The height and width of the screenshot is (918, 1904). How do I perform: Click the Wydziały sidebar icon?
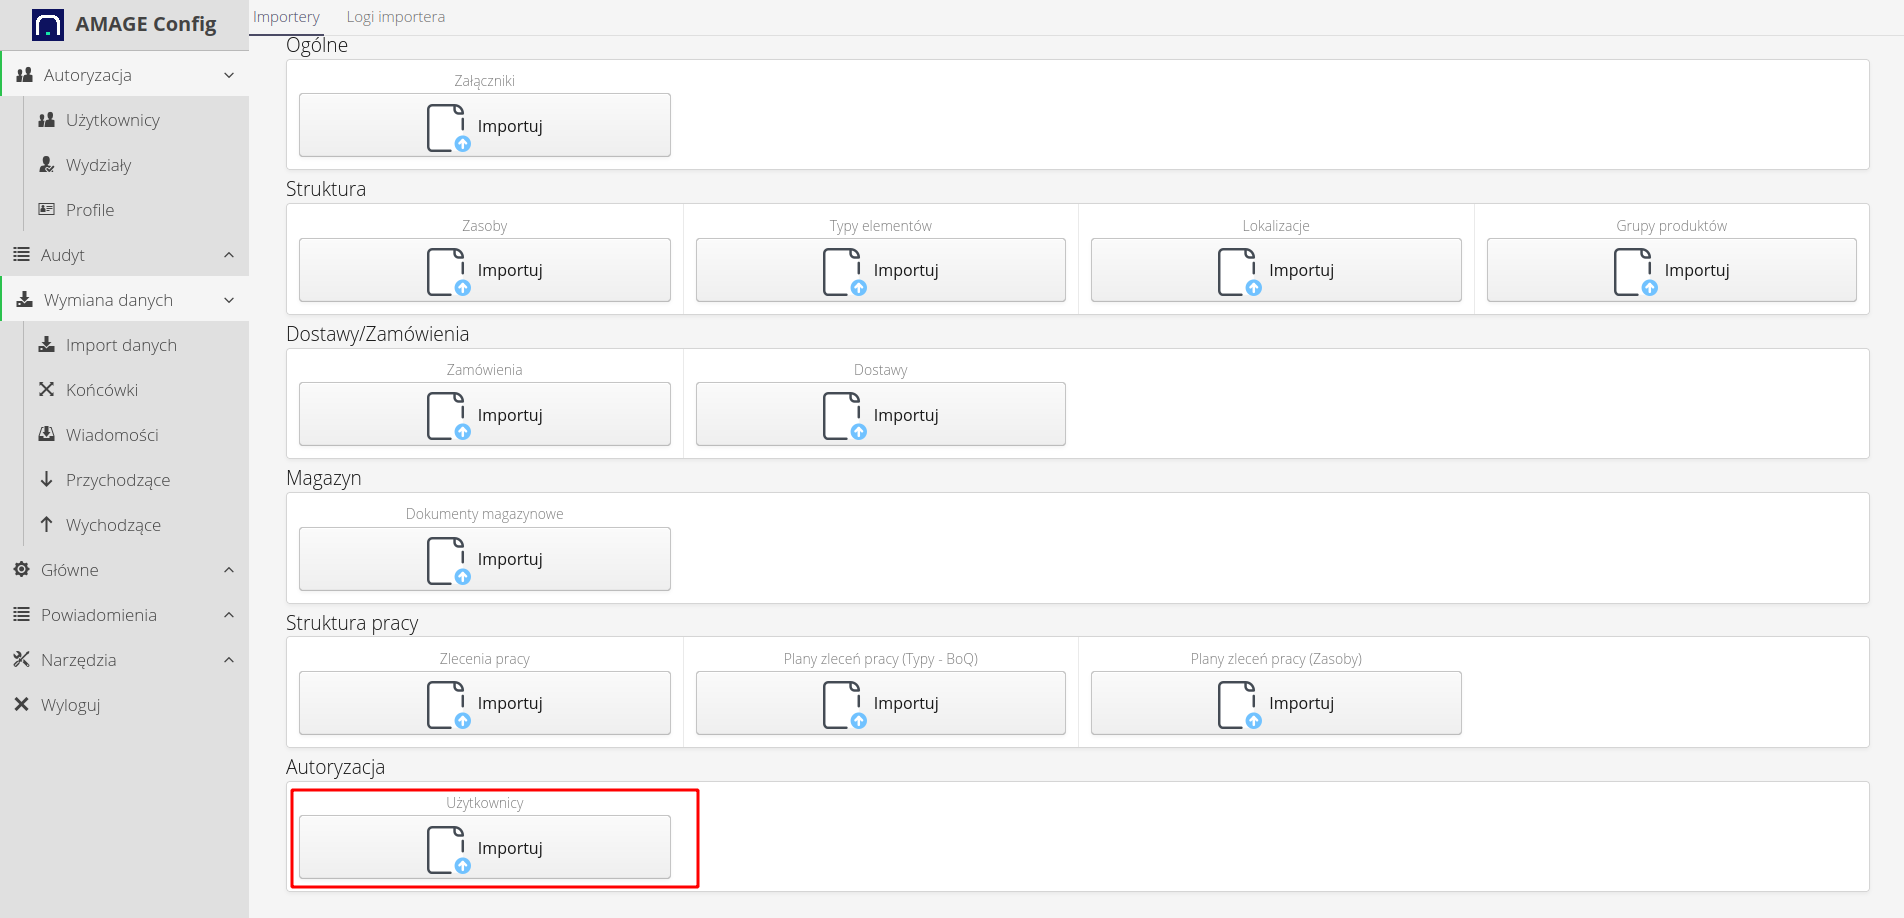coord(46,165)
